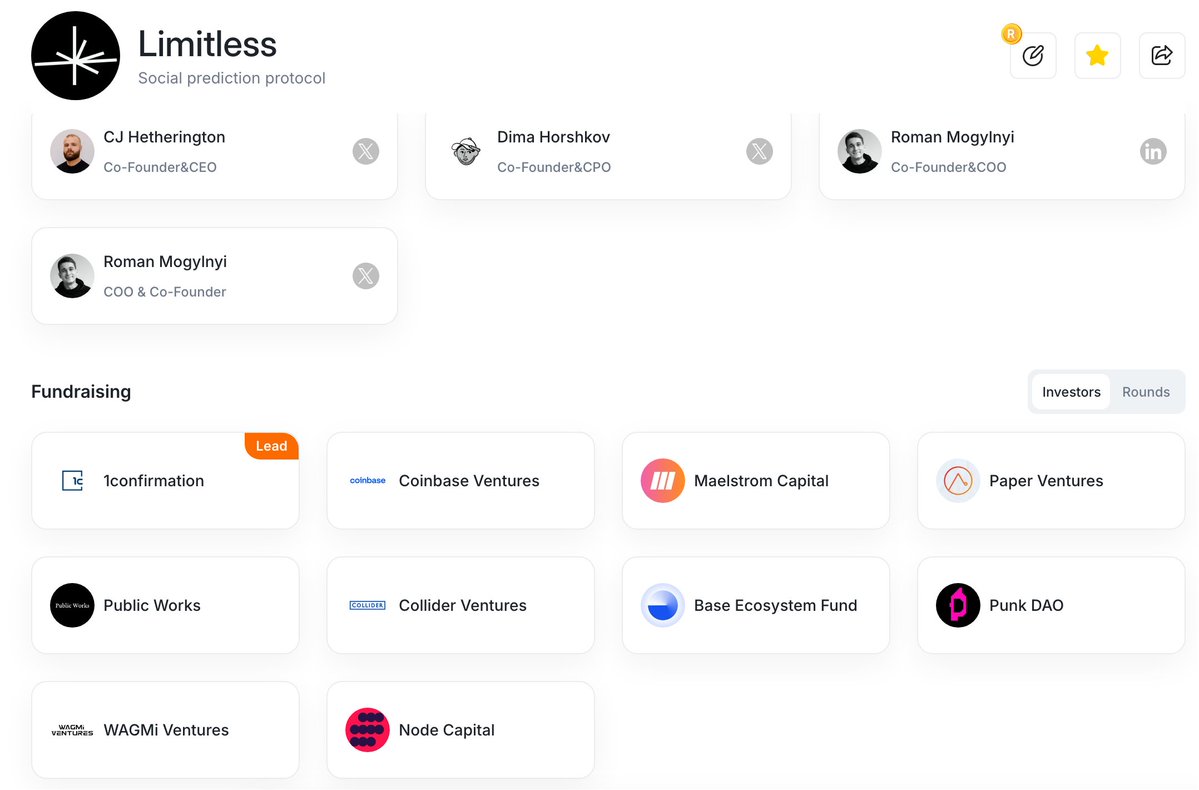Open CJ Hetherington's X profile icon

(366, 151)
